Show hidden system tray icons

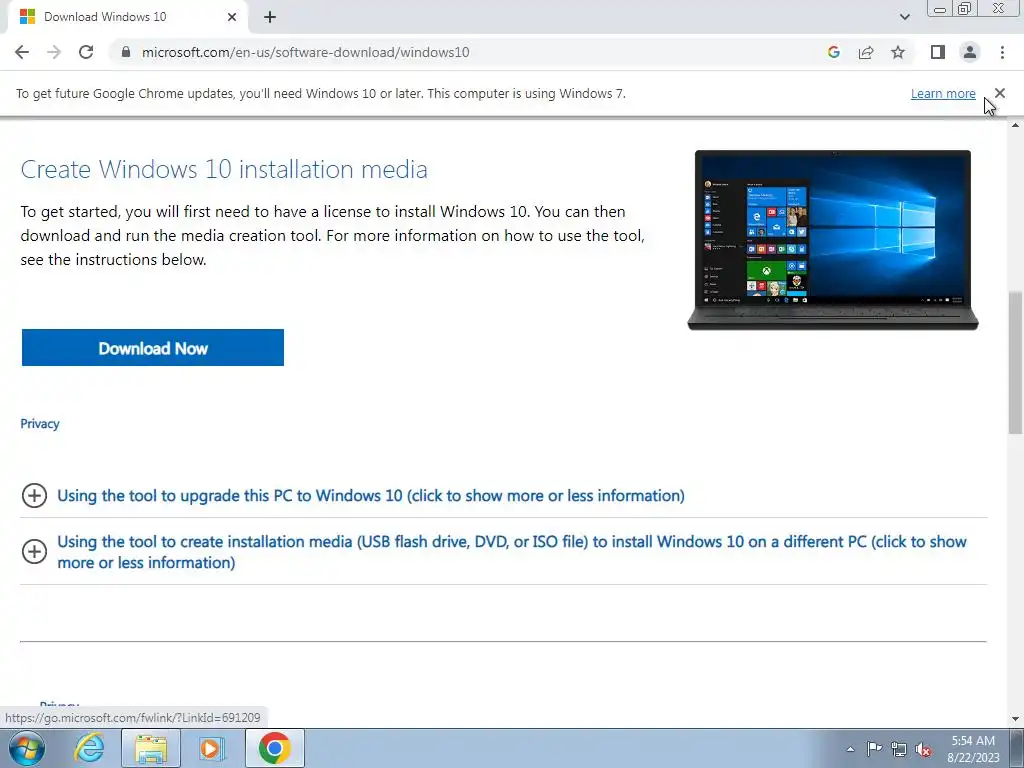(850, 749)
